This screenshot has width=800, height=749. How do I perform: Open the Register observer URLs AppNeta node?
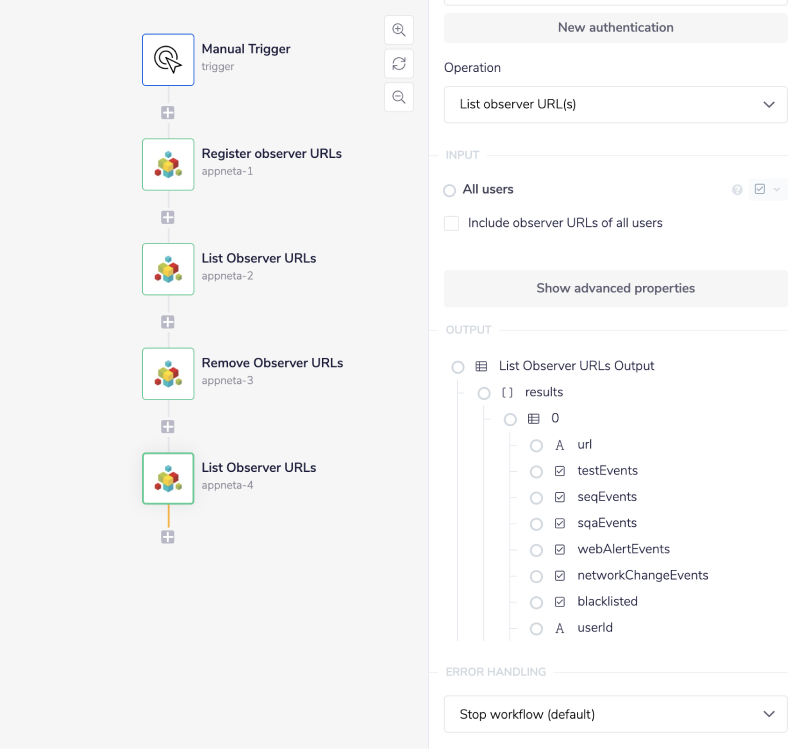coord(167,164)
